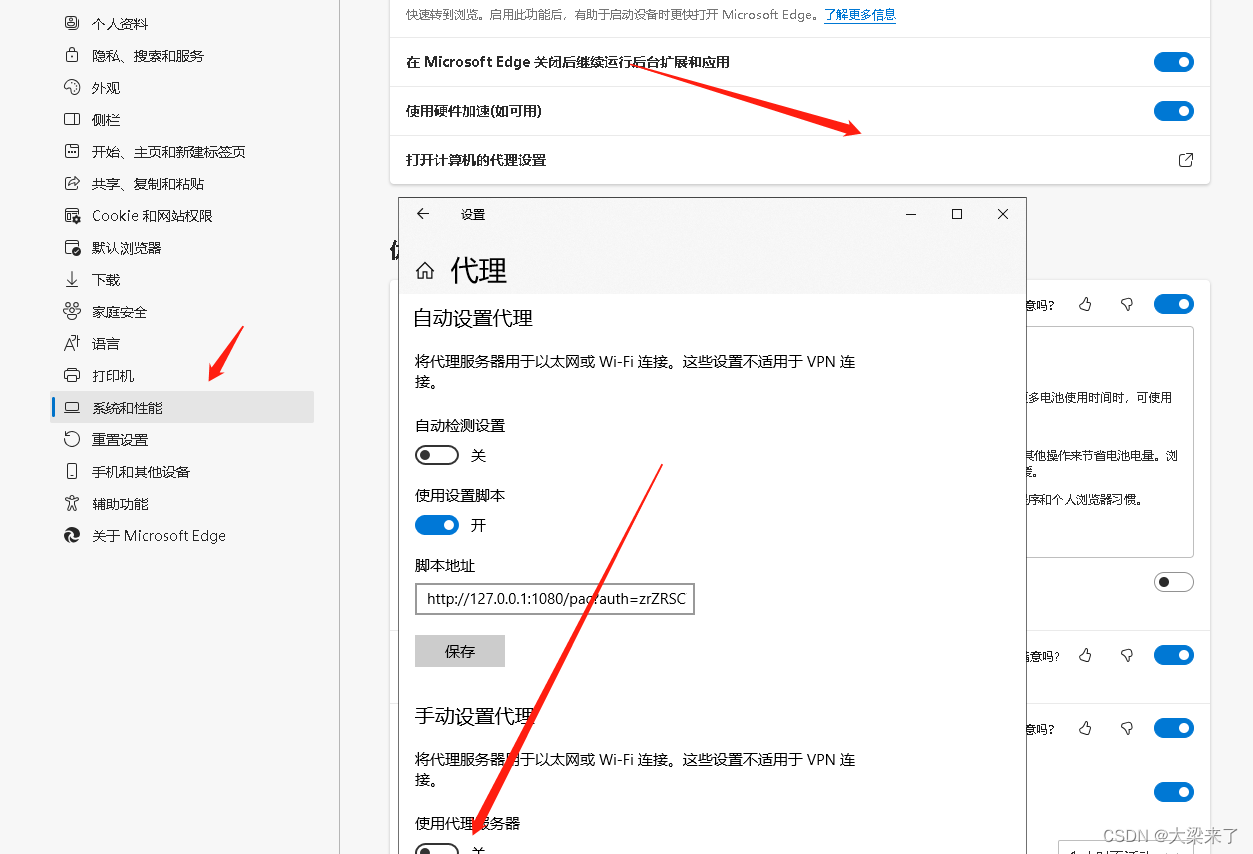Click the 重置设置 reset icon
Viewport: 1253px width, 854px height.
72,439
